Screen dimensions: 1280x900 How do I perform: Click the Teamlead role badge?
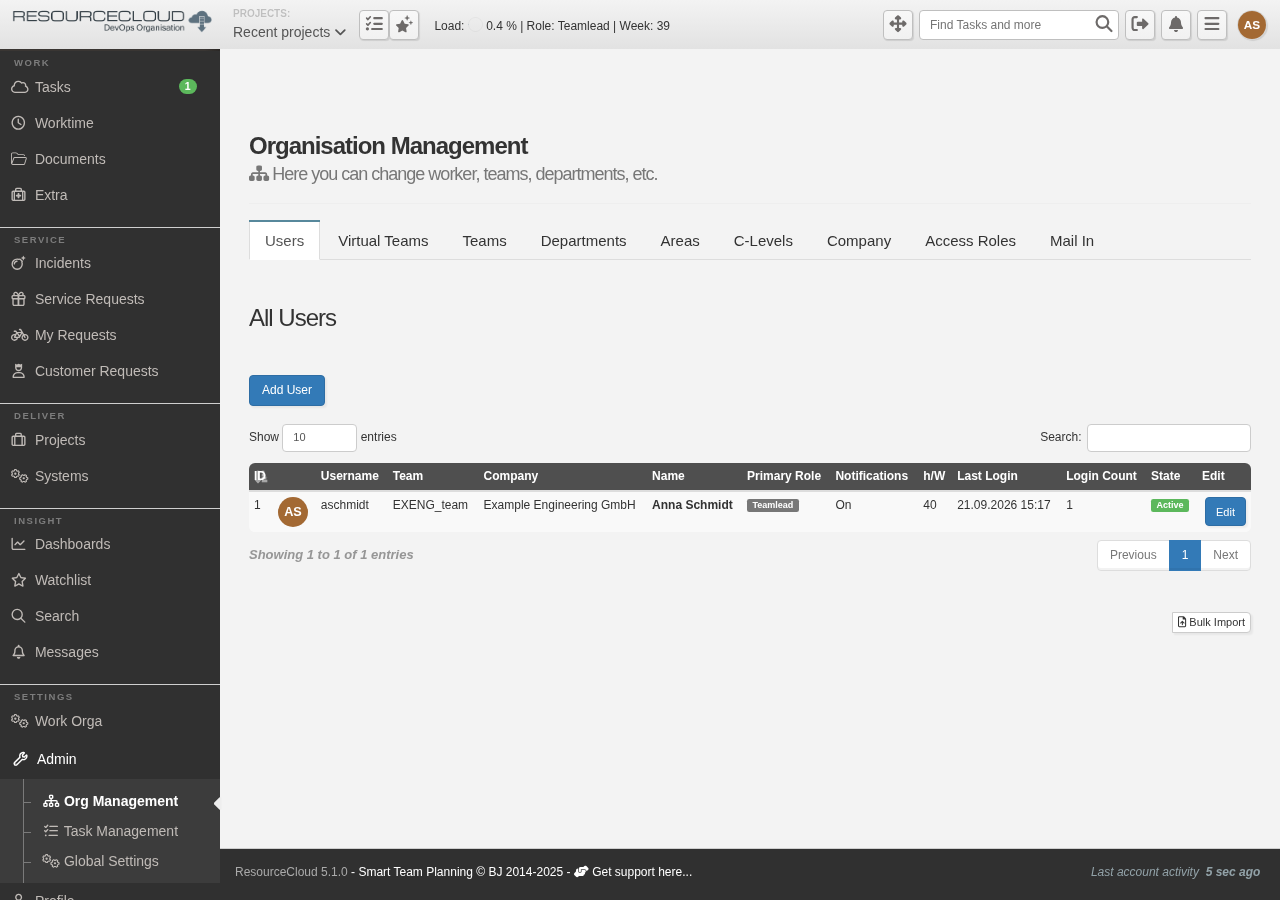pyautogui.click(x=773, y=505)
